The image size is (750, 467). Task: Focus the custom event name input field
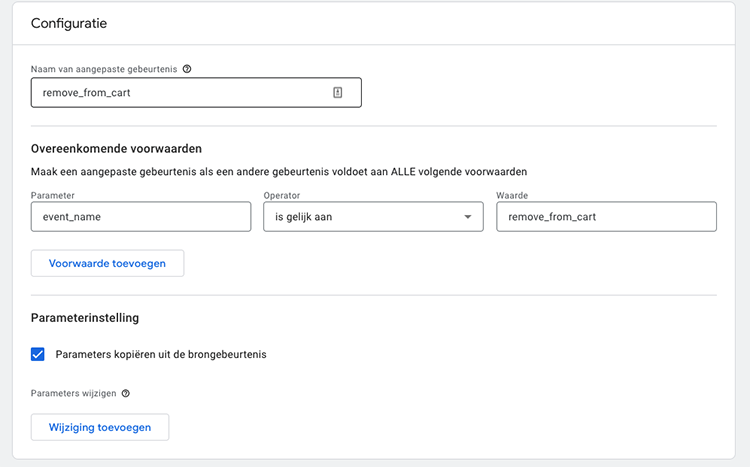180,92
